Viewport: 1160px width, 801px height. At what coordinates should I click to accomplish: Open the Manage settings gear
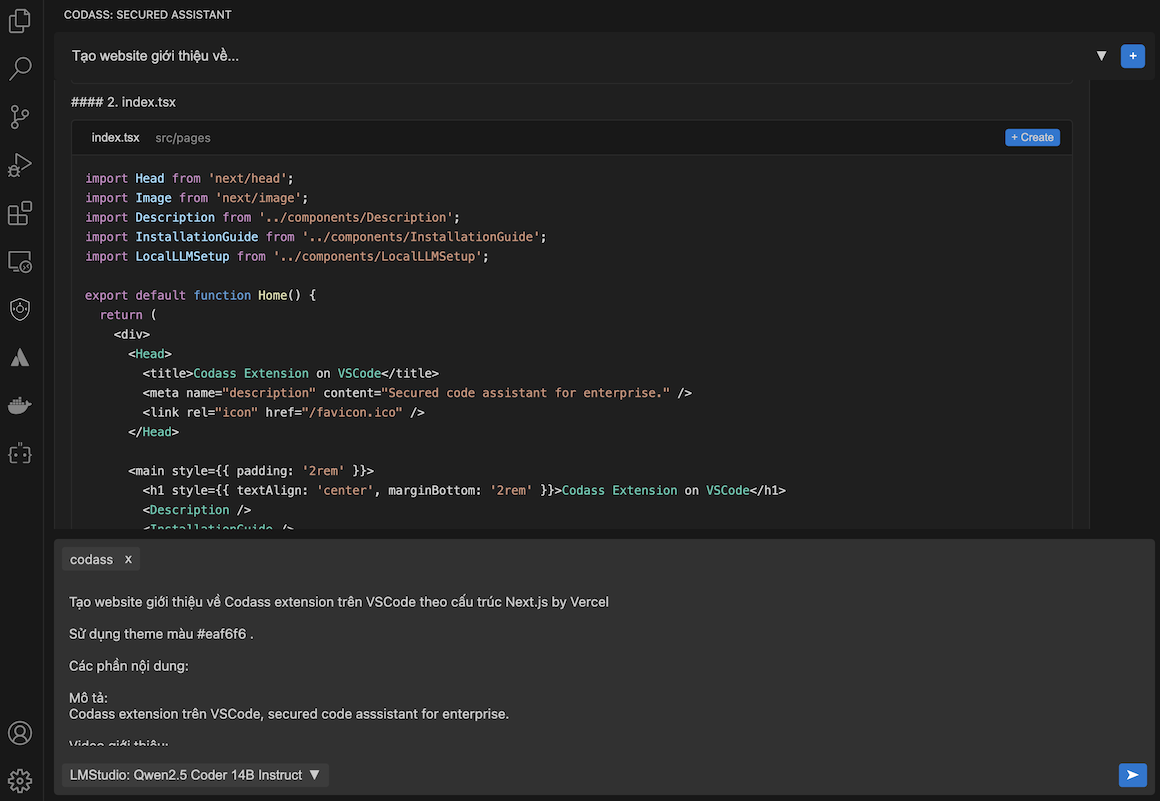pyautogui.click(x=20, y=780)
